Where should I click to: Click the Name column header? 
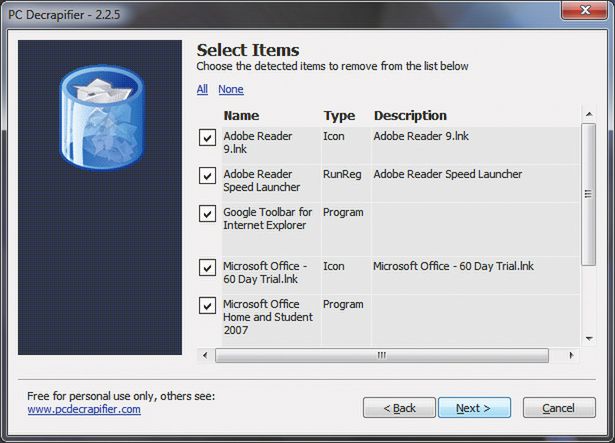pyautogui.click(x=241, y=116)
